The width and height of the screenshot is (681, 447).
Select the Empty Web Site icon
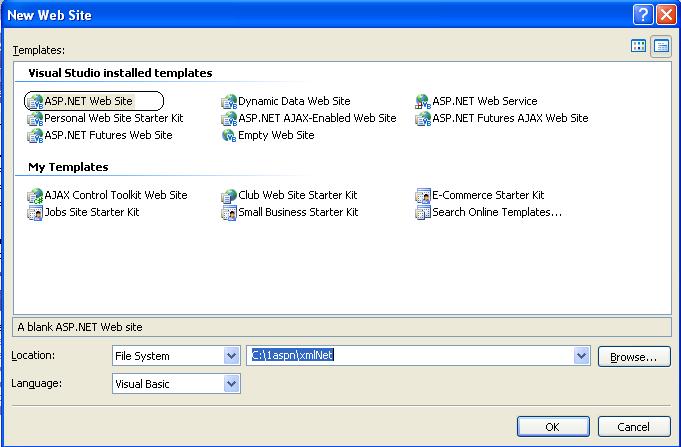pos(229,135)
